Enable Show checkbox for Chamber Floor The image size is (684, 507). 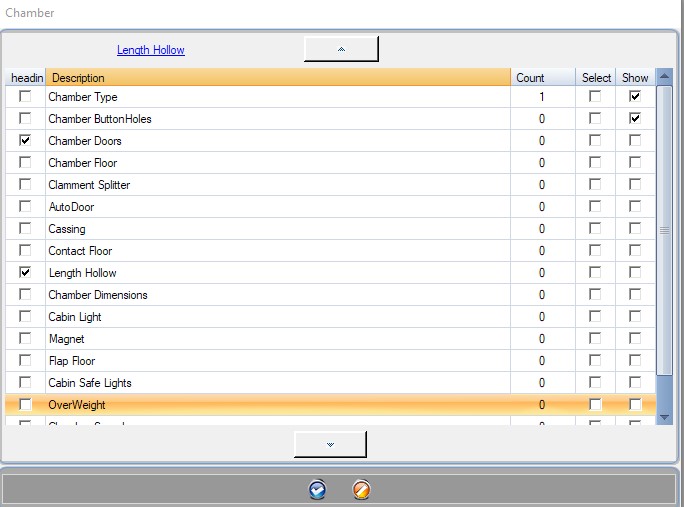click(x=635, y=163)
